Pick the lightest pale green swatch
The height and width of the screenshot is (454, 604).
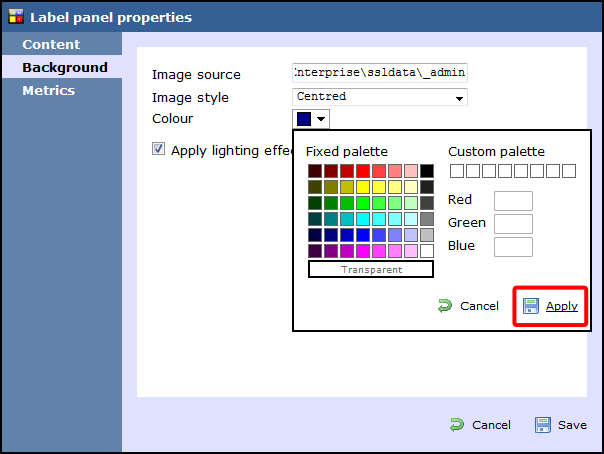click(411, 203)
